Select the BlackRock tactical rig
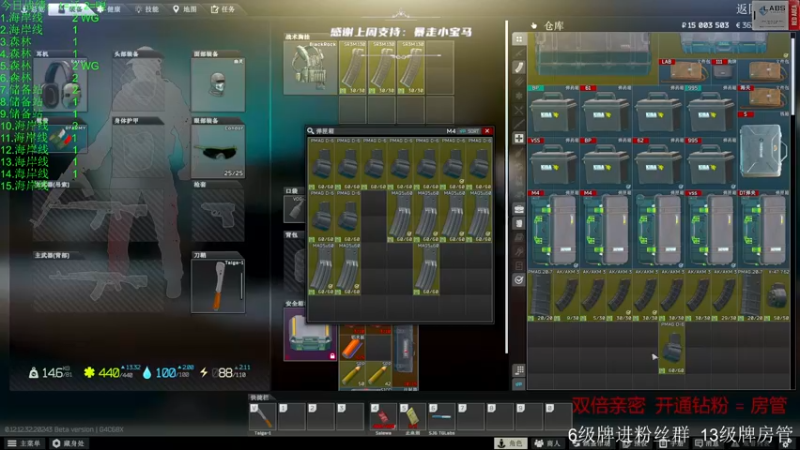 [x=311, y=67]
